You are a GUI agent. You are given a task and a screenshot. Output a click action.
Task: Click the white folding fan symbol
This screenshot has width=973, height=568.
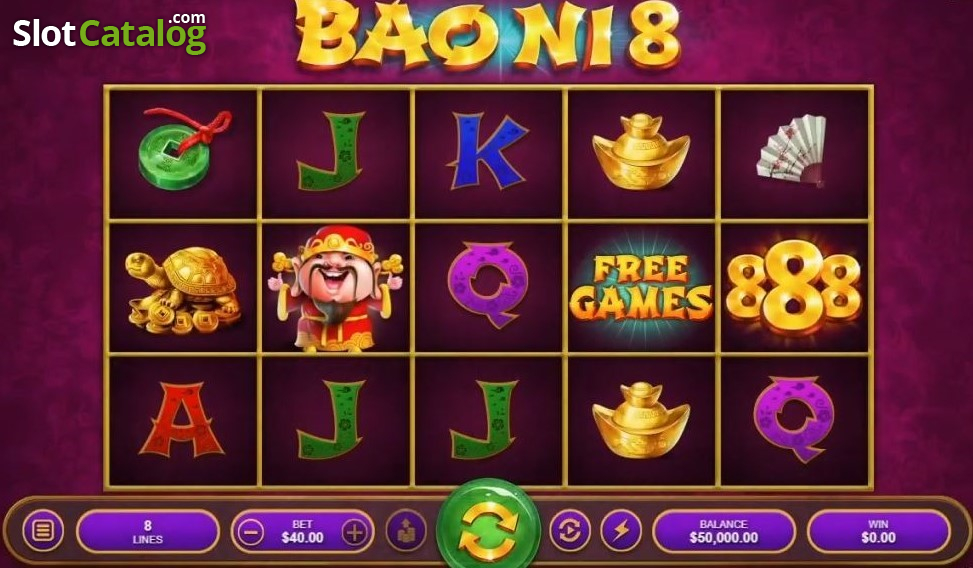pyautogui.click(x=792, y=150)
